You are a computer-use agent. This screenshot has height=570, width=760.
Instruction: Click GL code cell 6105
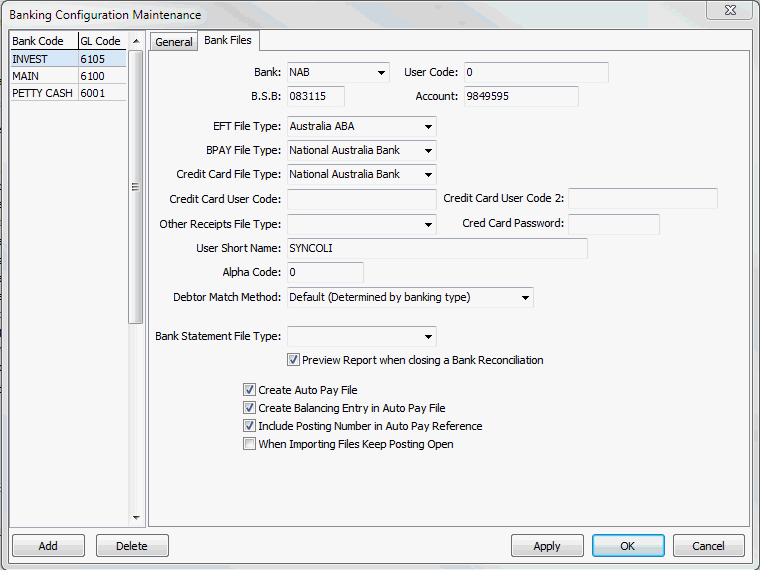pos(102,59)
